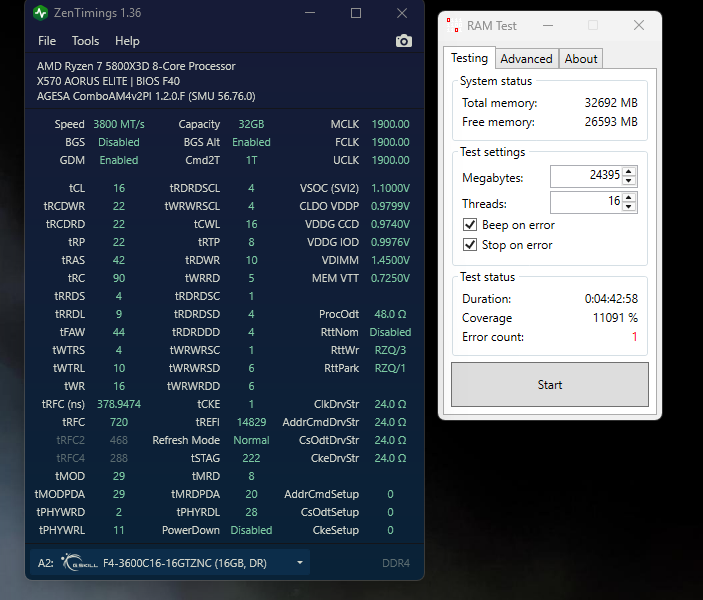Click the X570 AORUS ELITE BIOS F40 line
Screen dimensions: 703x600
(x=108, y=81)
